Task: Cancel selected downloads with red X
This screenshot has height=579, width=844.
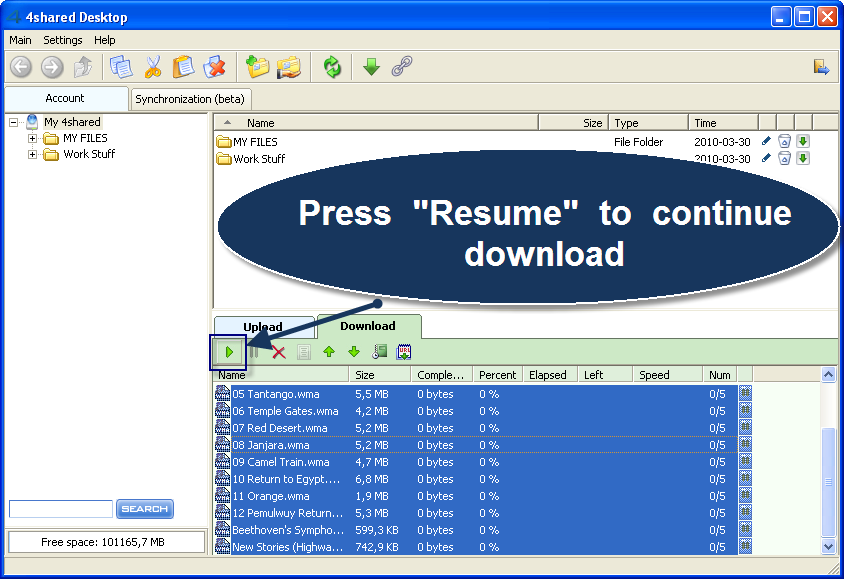Action: 278,352
